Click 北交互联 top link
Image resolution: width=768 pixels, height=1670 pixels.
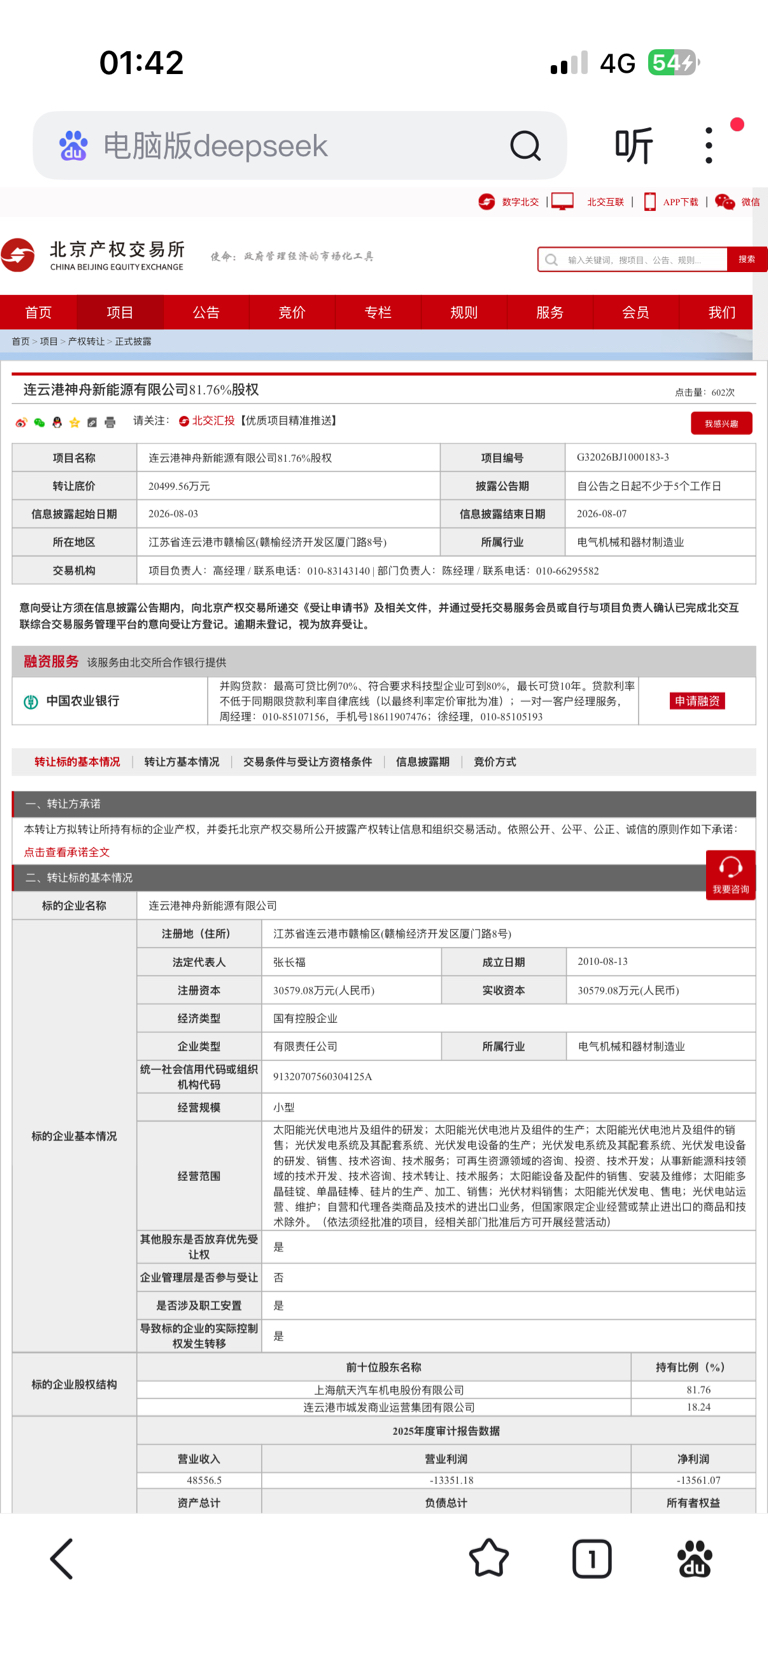pos(605,202)
